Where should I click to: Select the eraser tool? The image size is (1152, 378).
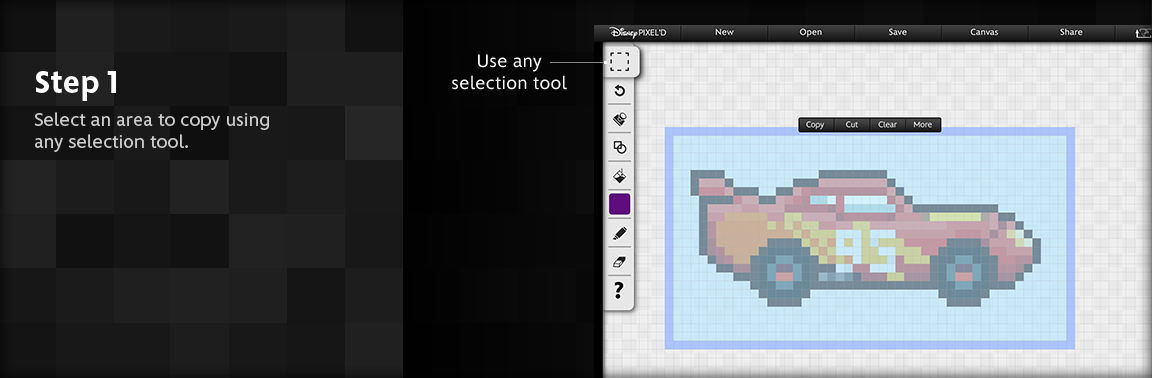click(619, 261)
